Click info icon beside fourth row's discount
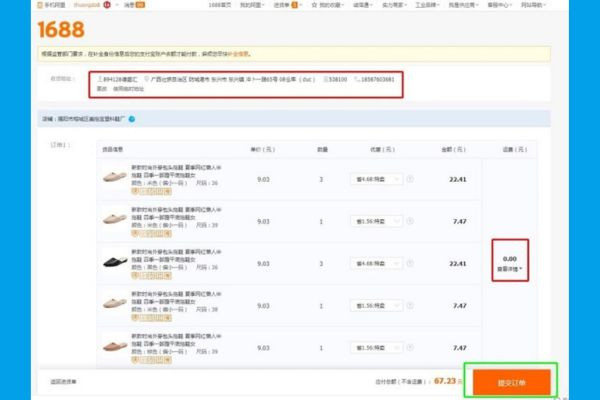 tap(410, 305)
